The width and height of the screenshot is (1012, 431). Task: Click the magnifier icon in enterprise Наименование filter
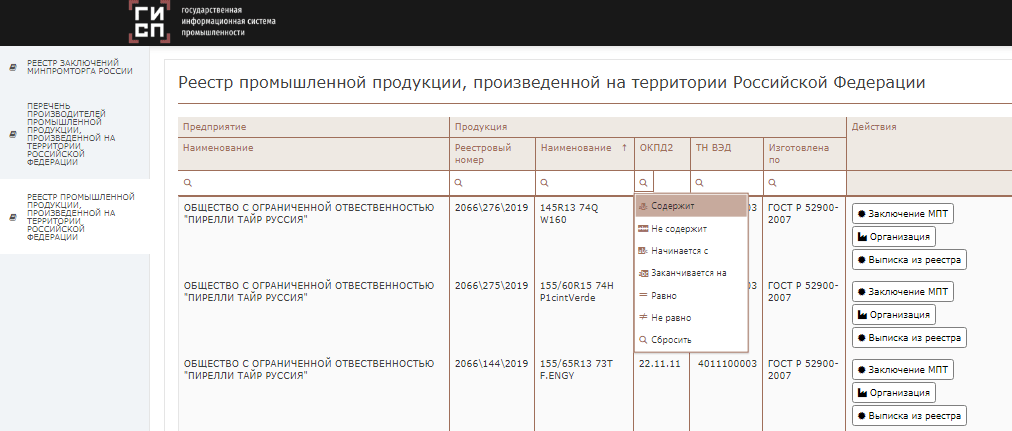(x=188, y=184)
